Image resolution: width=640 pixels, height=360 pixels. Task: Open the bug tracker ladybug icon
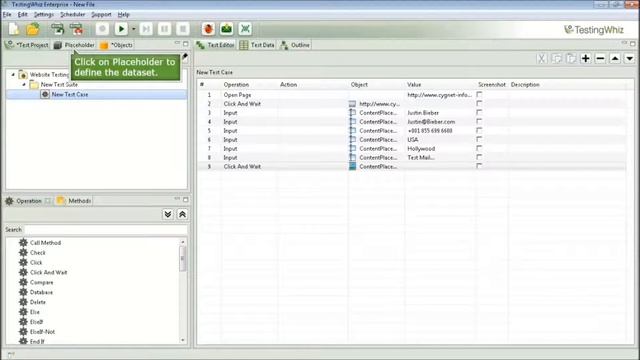[209, 29]
